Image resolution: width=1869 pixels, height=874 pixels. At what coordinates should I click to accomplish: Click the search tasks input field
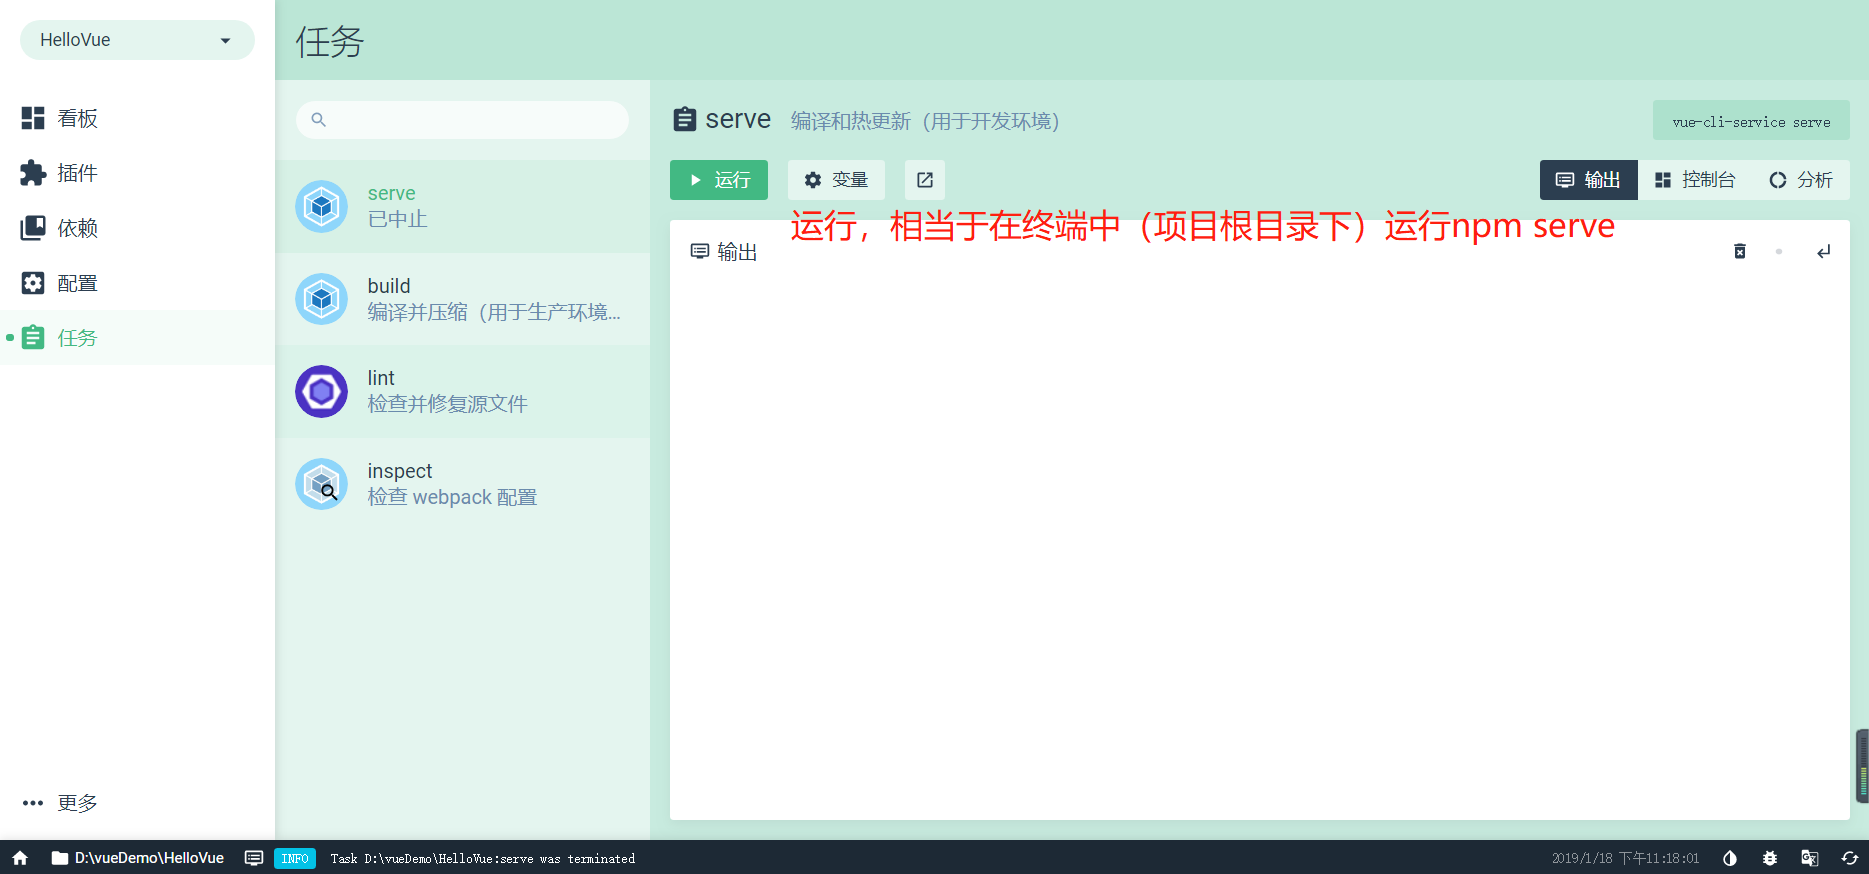[x=462, y=120]
